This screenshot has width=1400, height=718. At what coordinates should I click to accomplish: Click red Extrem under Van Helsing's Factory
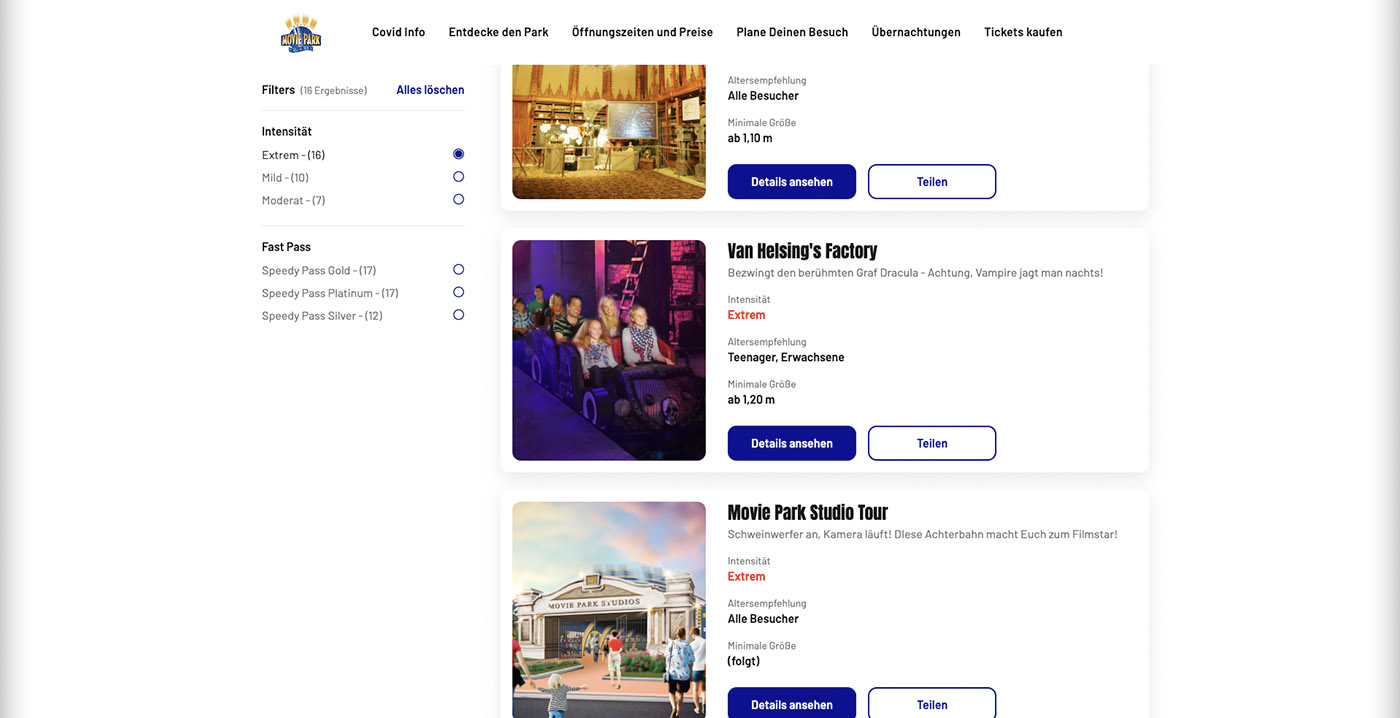(746, 315)
